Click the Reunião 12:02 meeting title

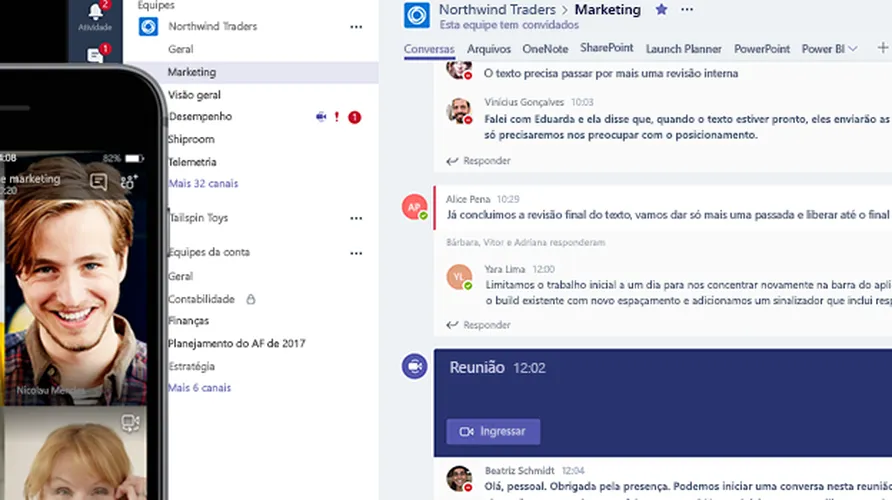[498, 367]
